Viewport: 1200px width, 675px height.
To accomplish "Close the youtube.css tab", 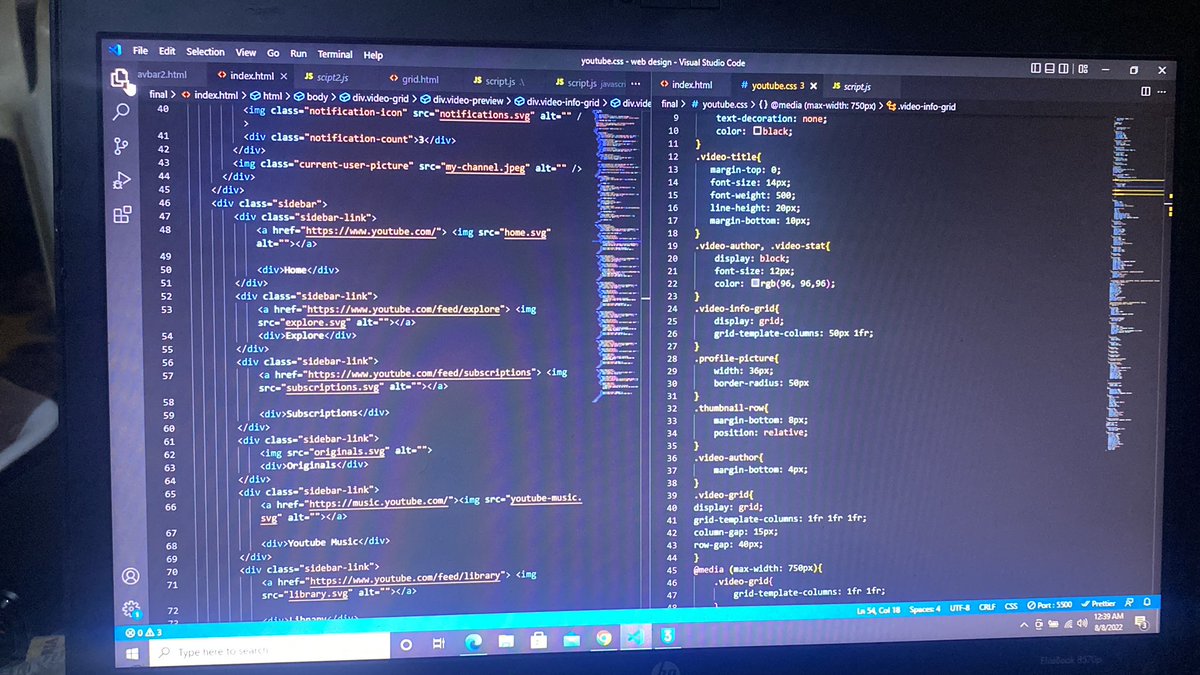I will click(814, 86).
